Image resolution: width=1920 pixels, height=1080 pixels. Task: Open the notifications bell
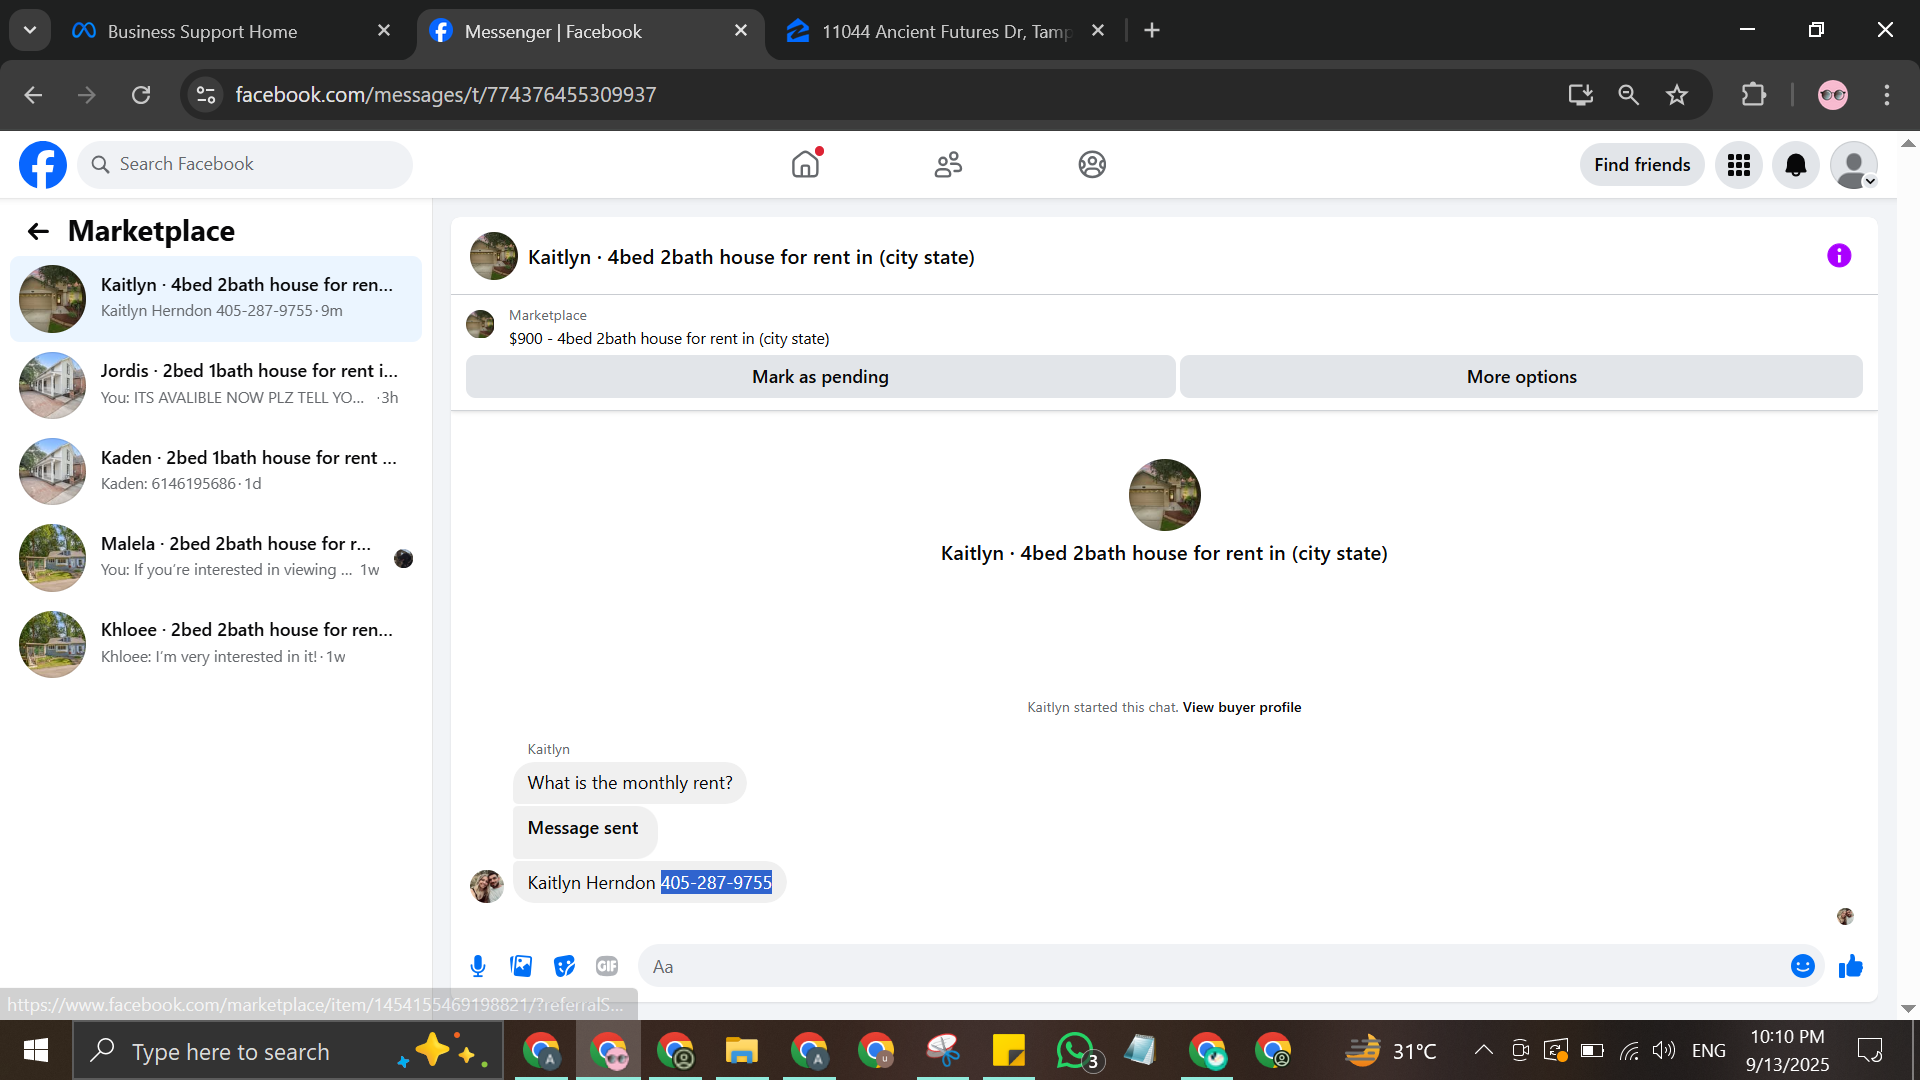[x=1796, y=165]
